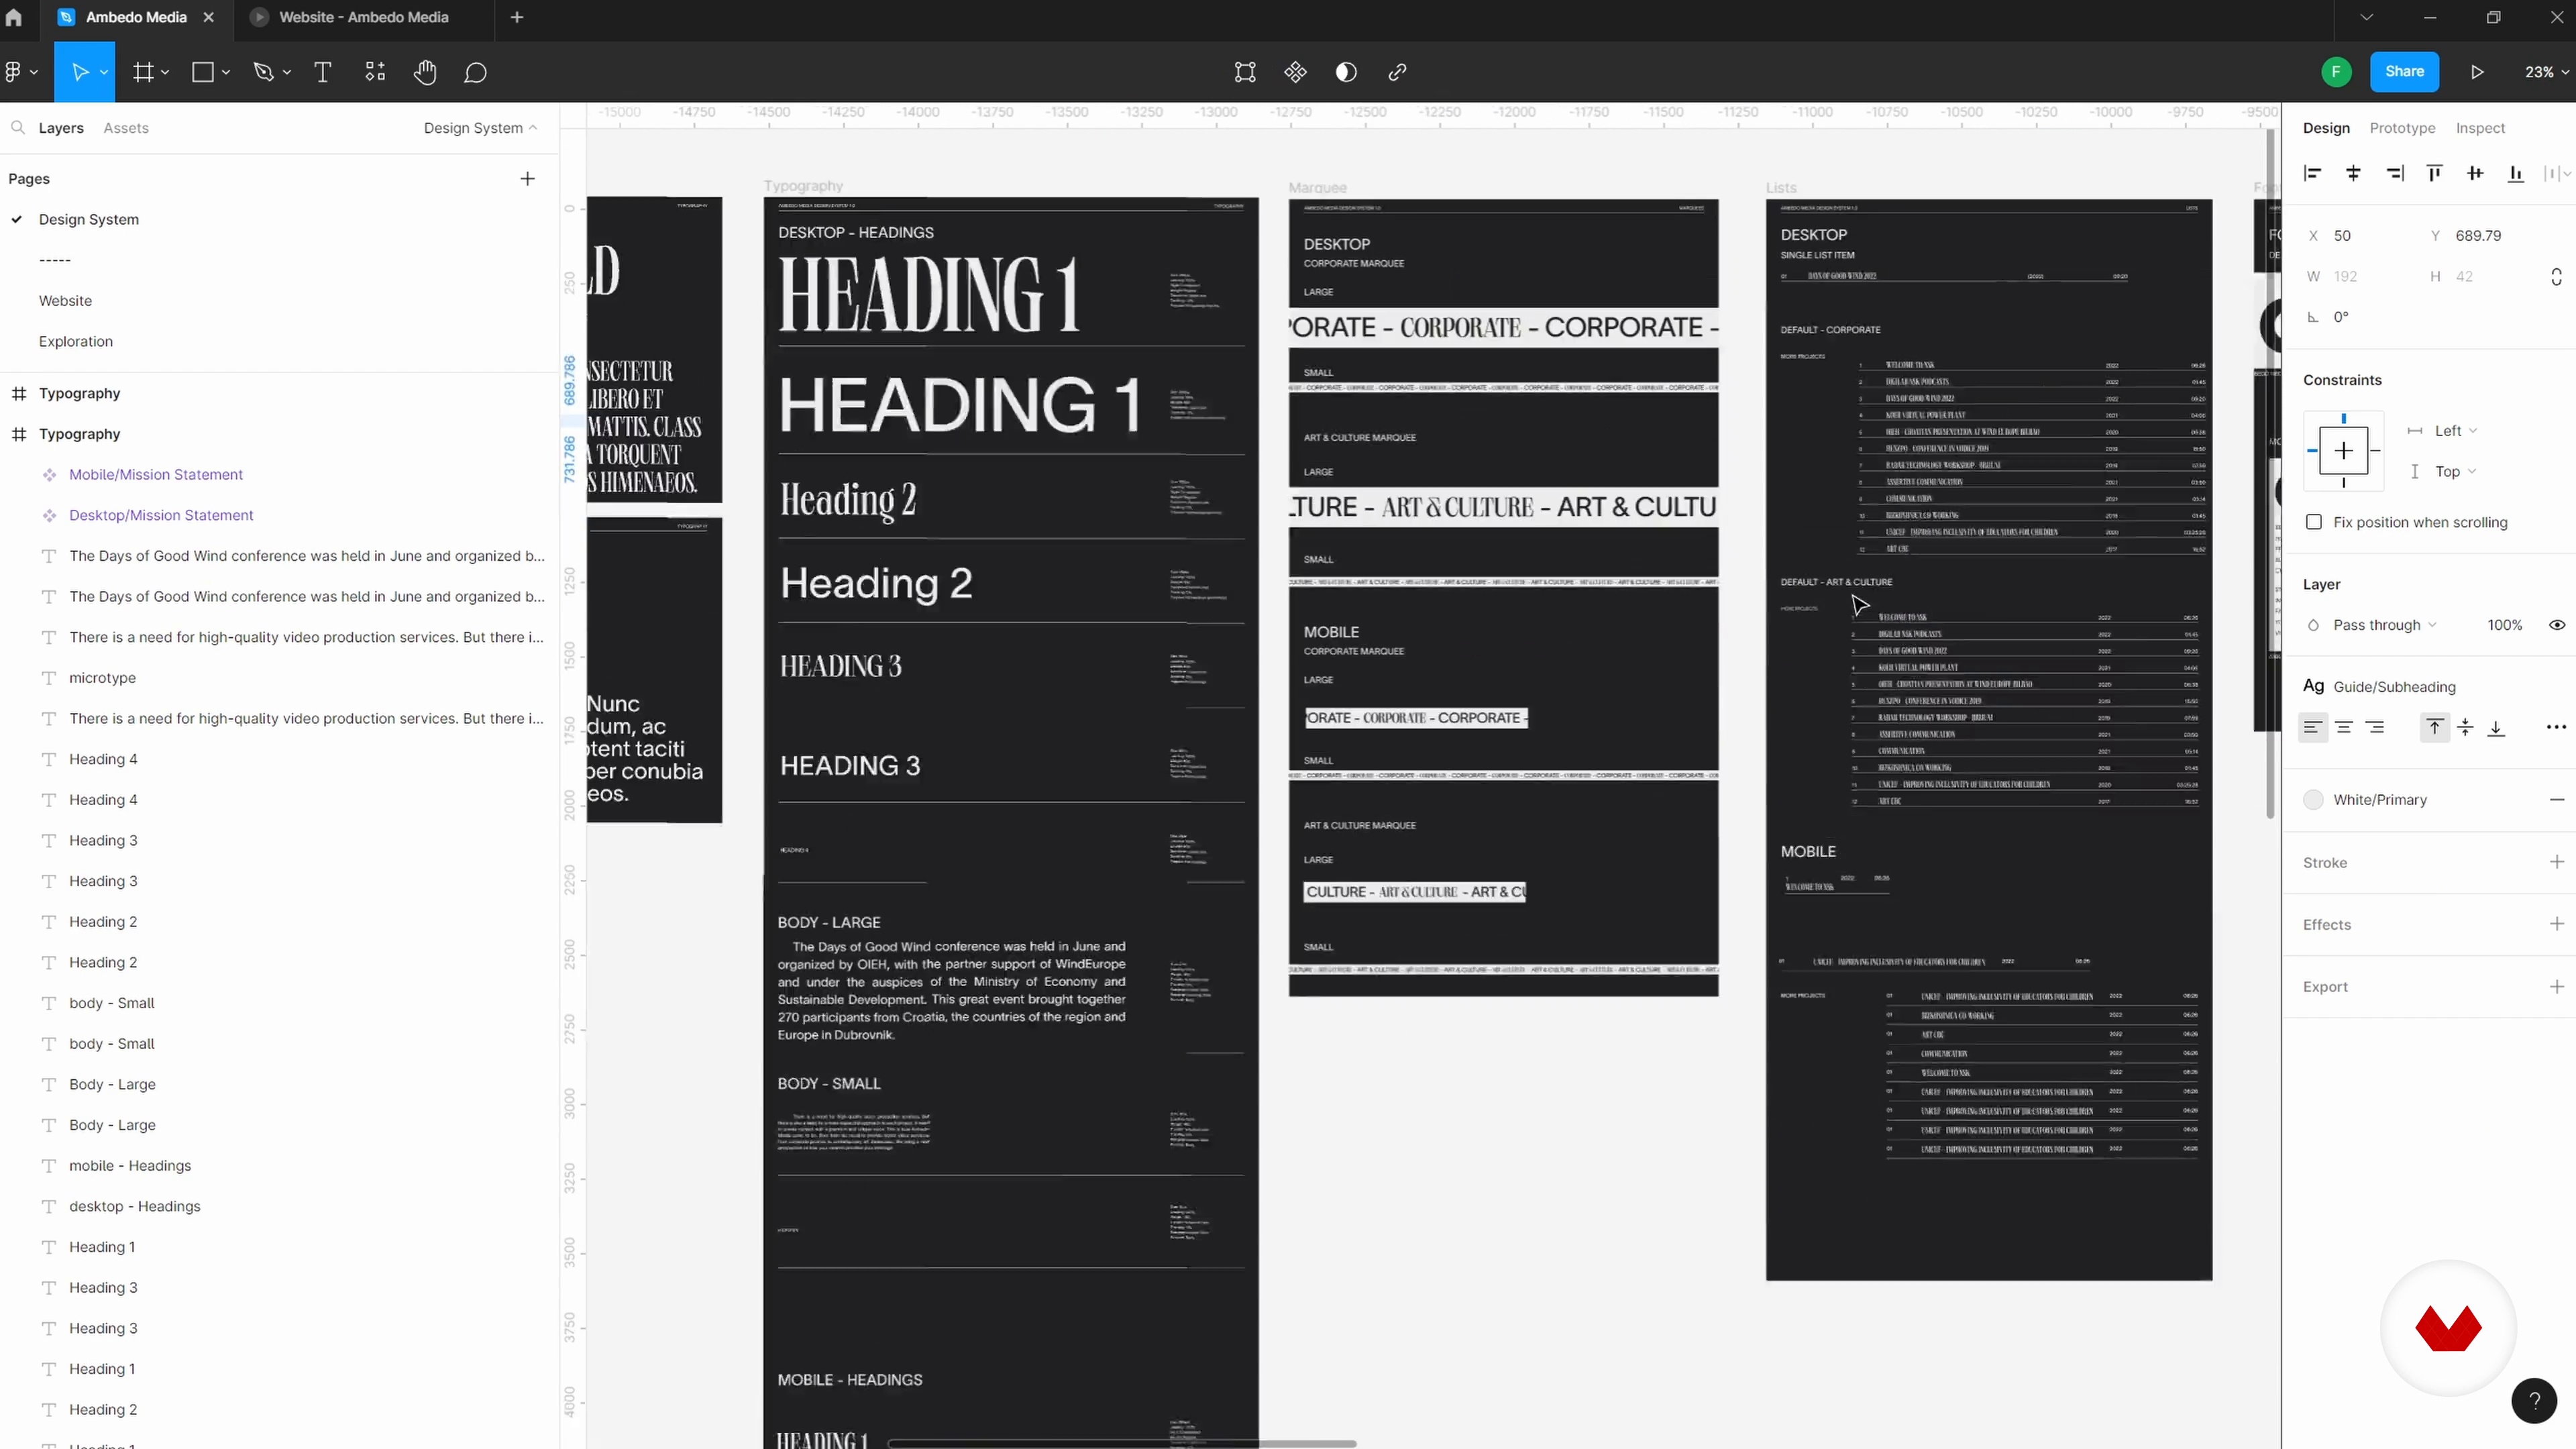2576x1449 pixels.
Task: Click the Edit object icon in toolbar
Action: 1245,72
